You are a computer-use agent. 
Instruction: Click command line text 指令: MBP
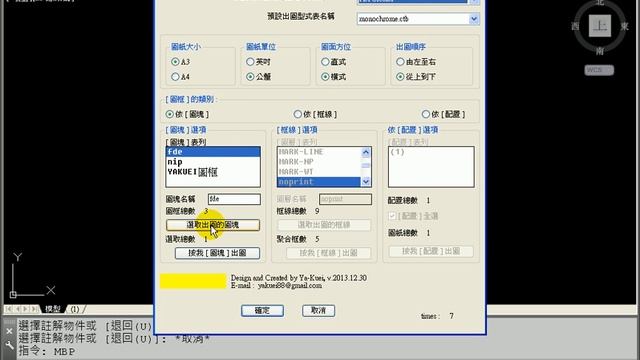[47, 351]
